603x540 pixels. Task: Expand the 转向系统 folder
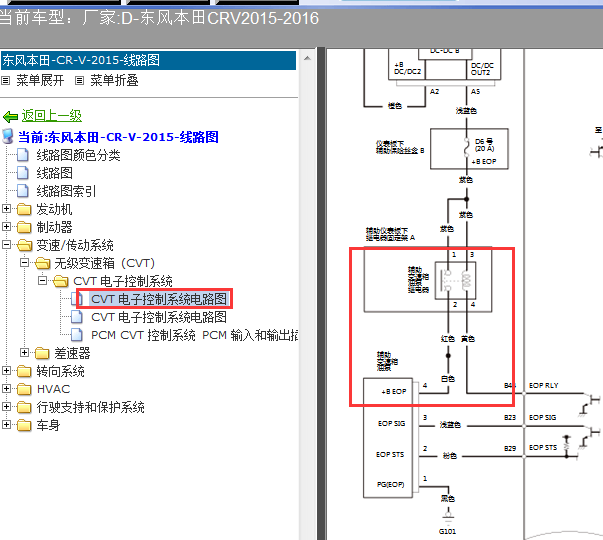click(6, 370)
